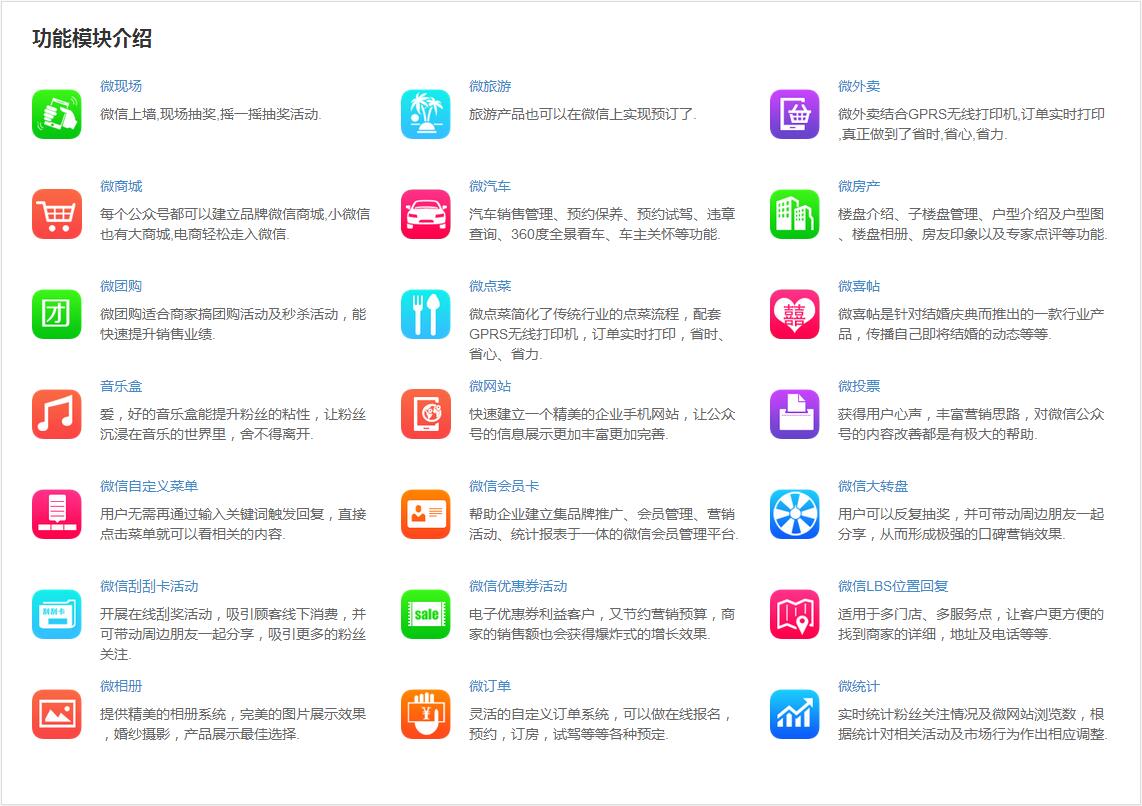Open the 微信LBS位置回复 title link
The width and height of the screenshot is (1142, 806).
coord(893,586)
